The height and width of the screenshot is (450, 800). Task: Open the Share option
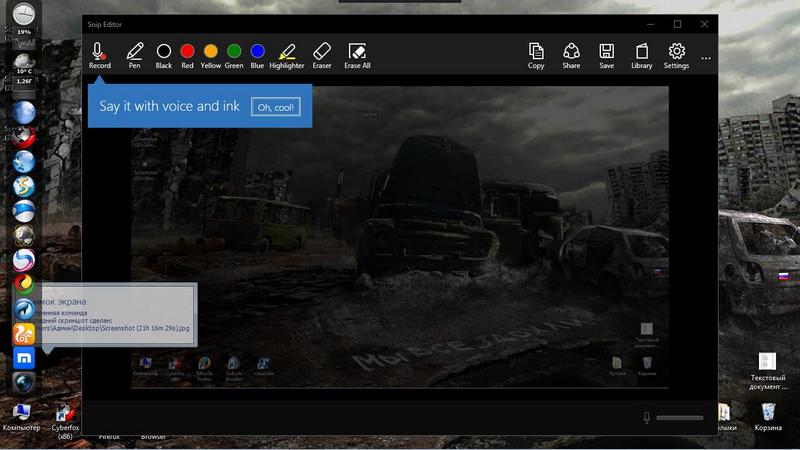click(x=571, y=56)
